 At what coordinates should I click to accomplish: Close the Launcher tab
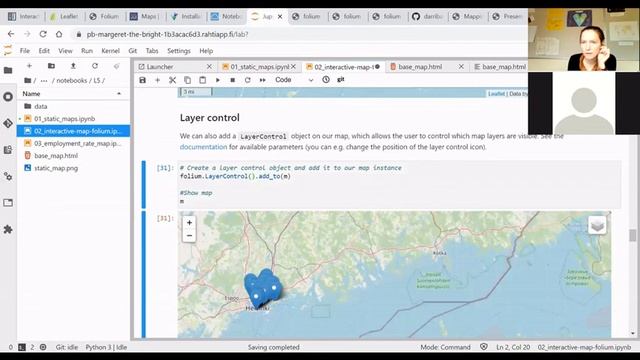pos(209,67)
